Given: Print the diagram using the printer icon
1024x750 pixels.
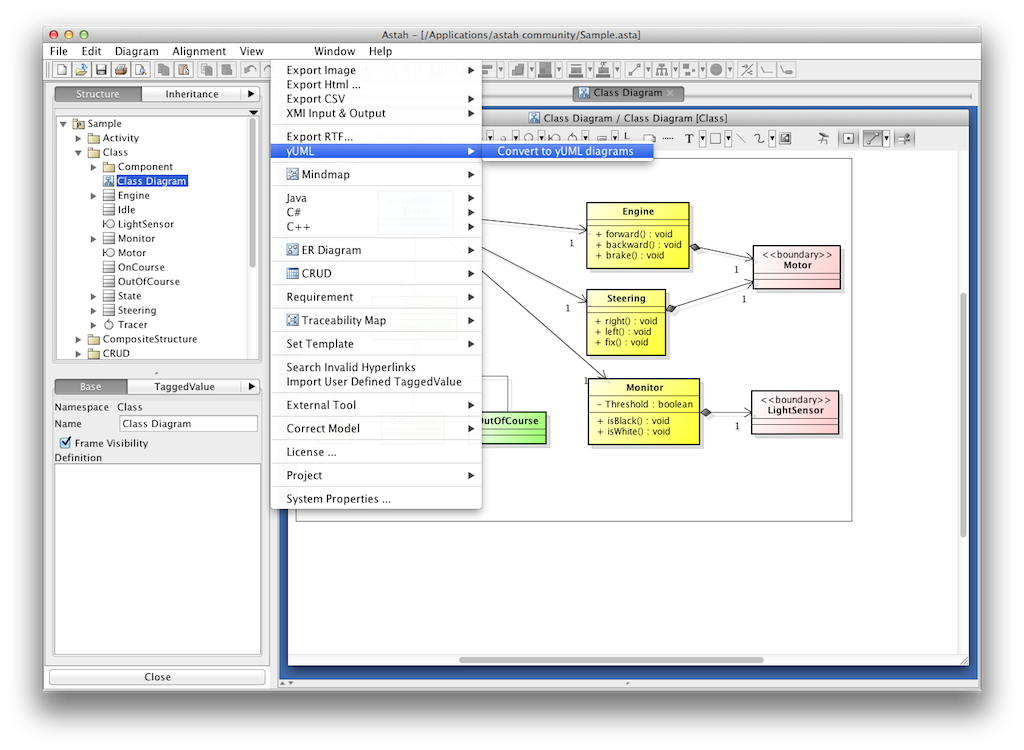Looking at the screenshot, I should pos(121,69).
